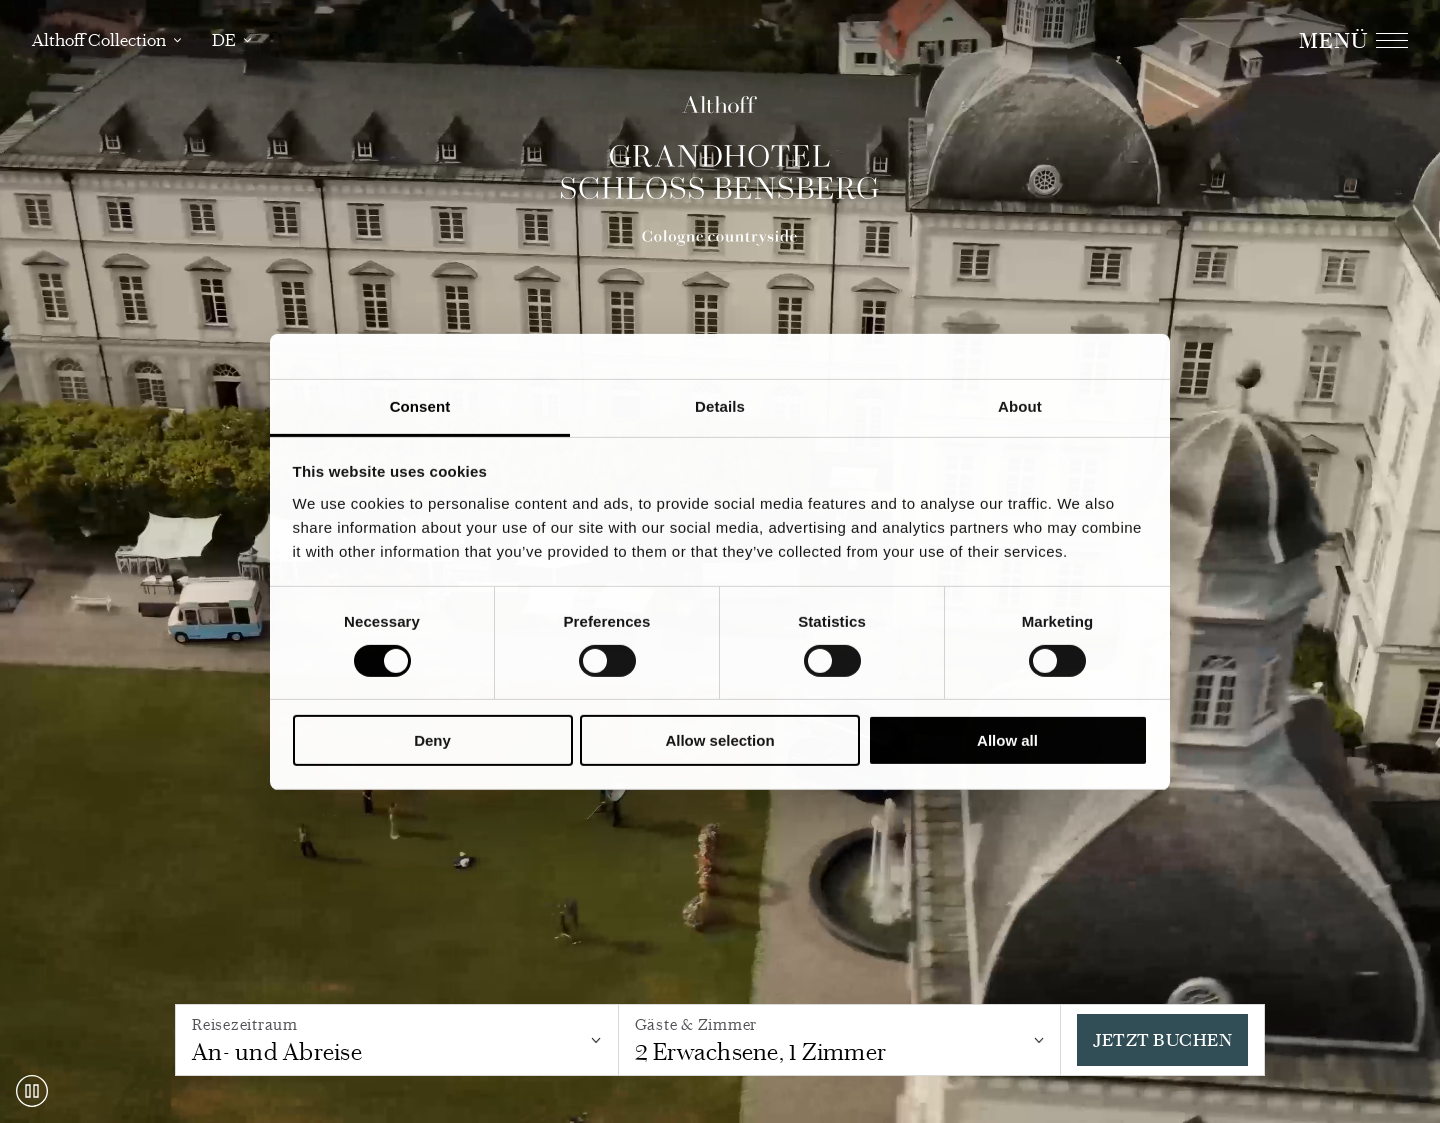Click Allow all cookies button
This screenshot has width=1440, height=1123.
point(1007,740)
